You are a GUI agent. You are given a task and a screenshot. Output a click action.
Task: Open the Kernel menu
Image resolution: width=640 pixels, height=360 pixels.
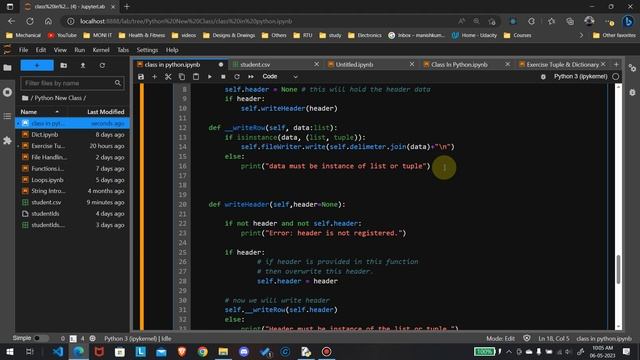(101, 50)
